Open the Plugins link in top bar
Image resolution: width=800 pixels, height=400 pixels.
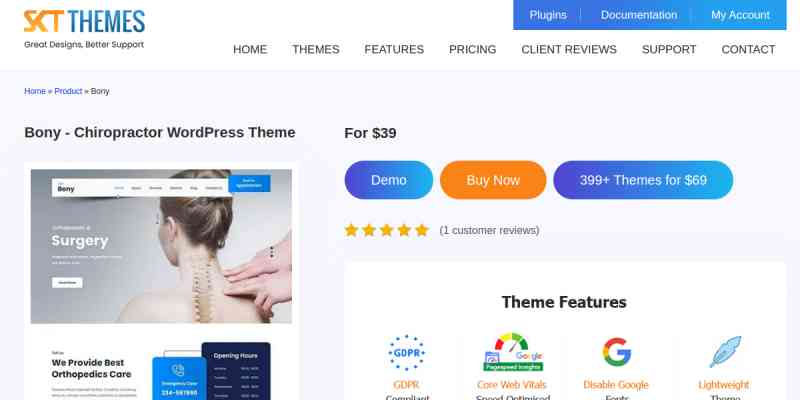pyautogui.click(x=548, y=15)
